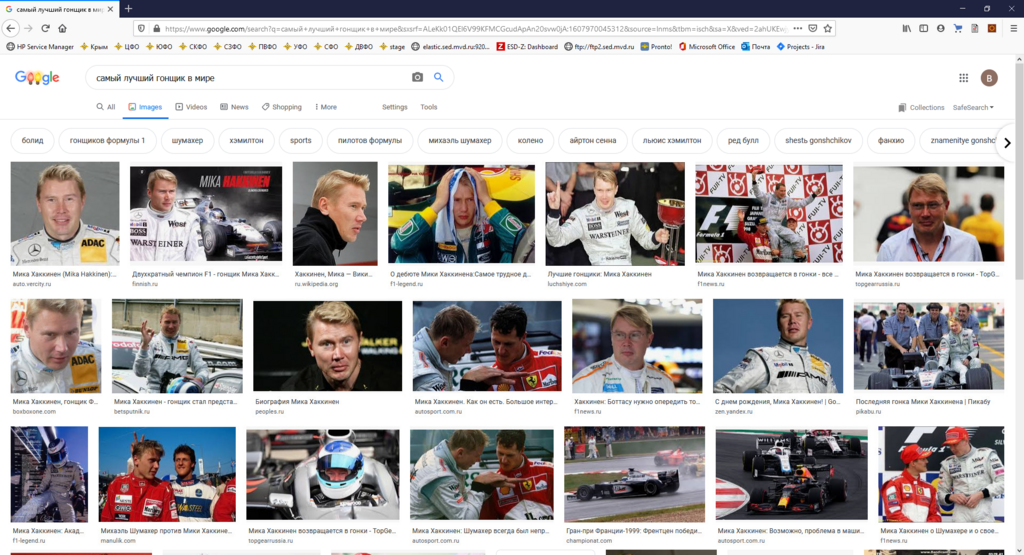Image resolution: width=1024 pixels, height=555 pixels.
Task: Open the Биография Мика Хаккинен image
Action: point(327,345)
